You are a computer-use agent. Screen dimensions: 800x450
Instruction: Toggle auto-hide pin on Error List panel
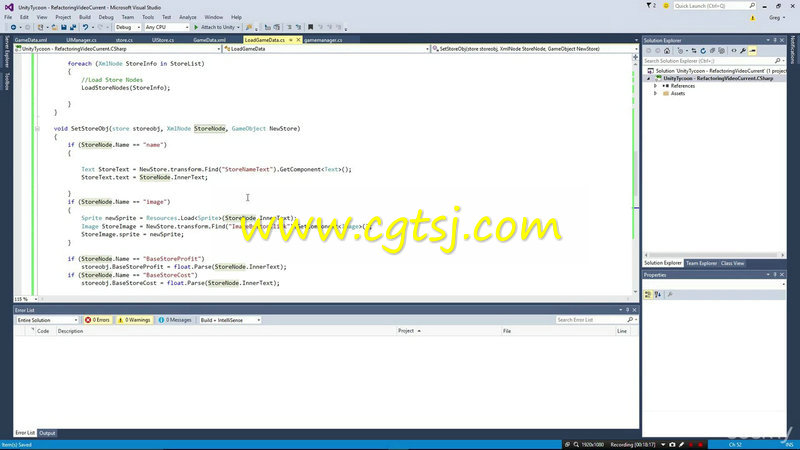pos(628,310)
